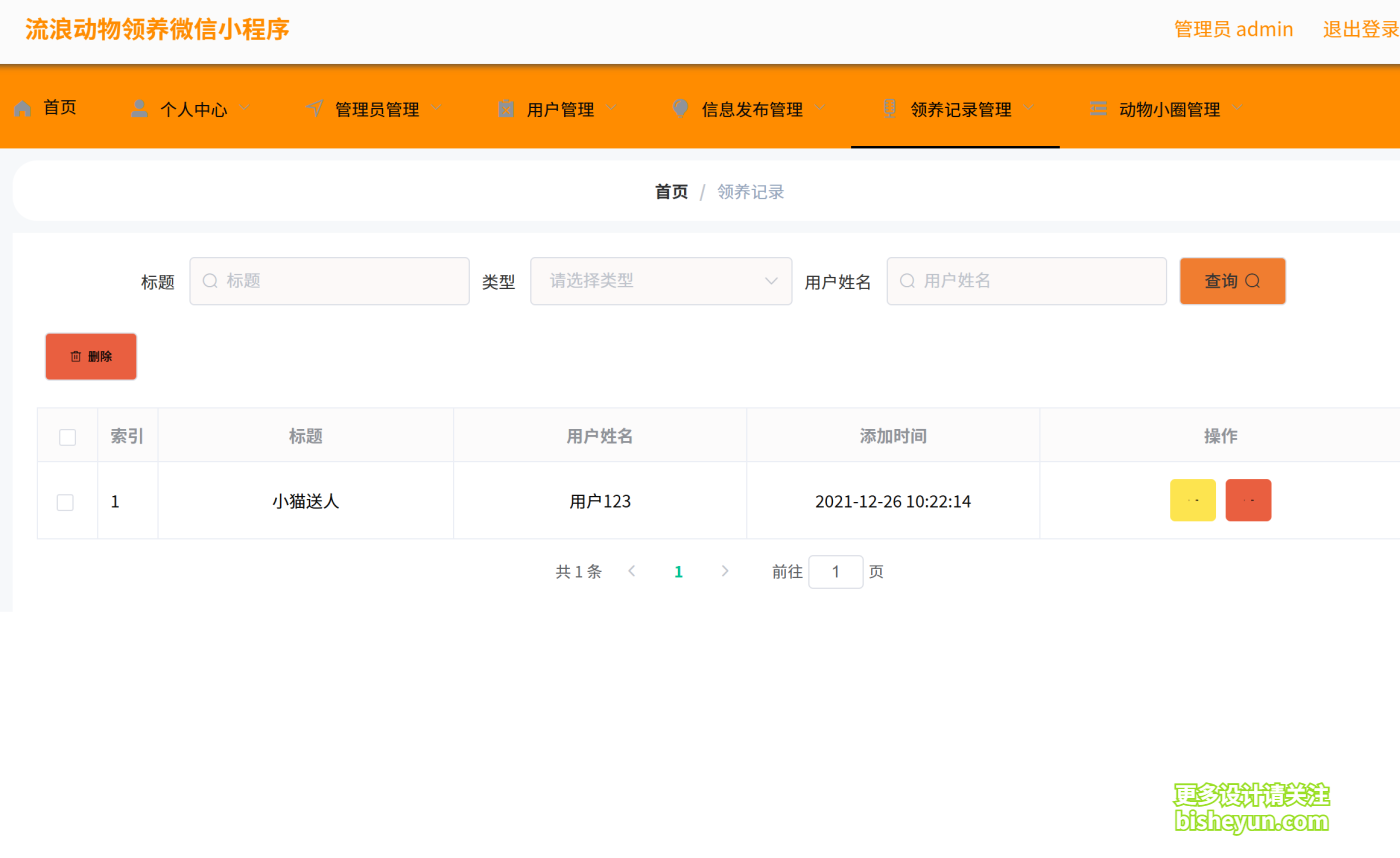This screenshot has height=858, width=1400.
Task: Click the phone icon beside 领养记录管理
Action: pos(888,107)
